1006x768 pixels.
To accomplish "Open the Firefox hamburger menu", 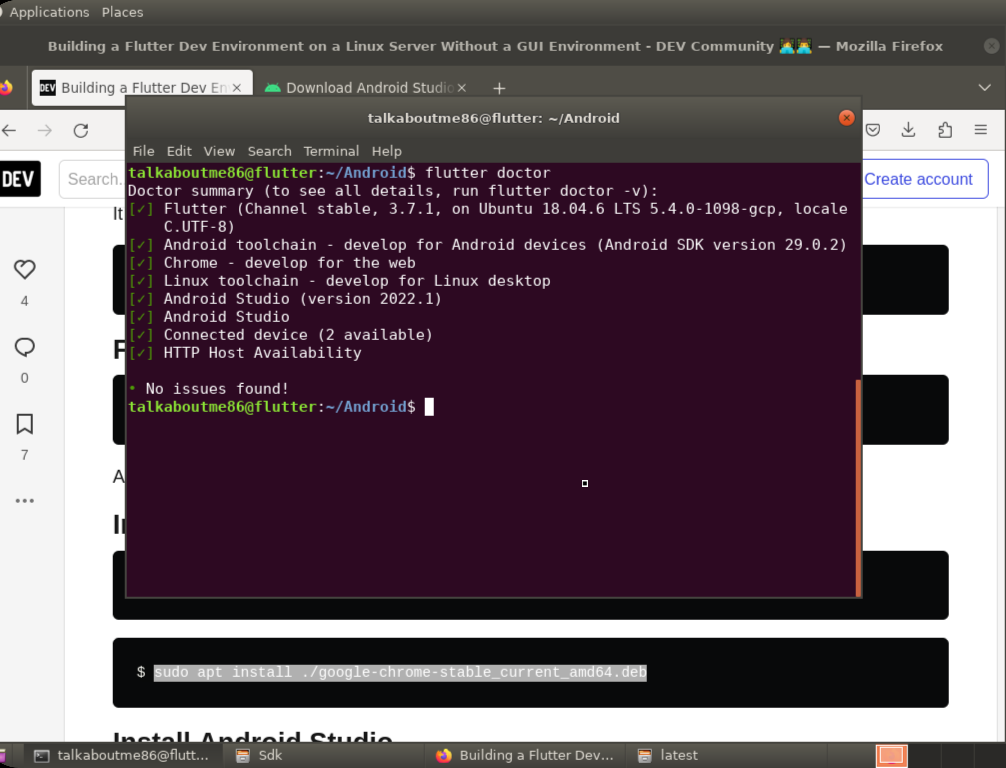I will 980,130.
